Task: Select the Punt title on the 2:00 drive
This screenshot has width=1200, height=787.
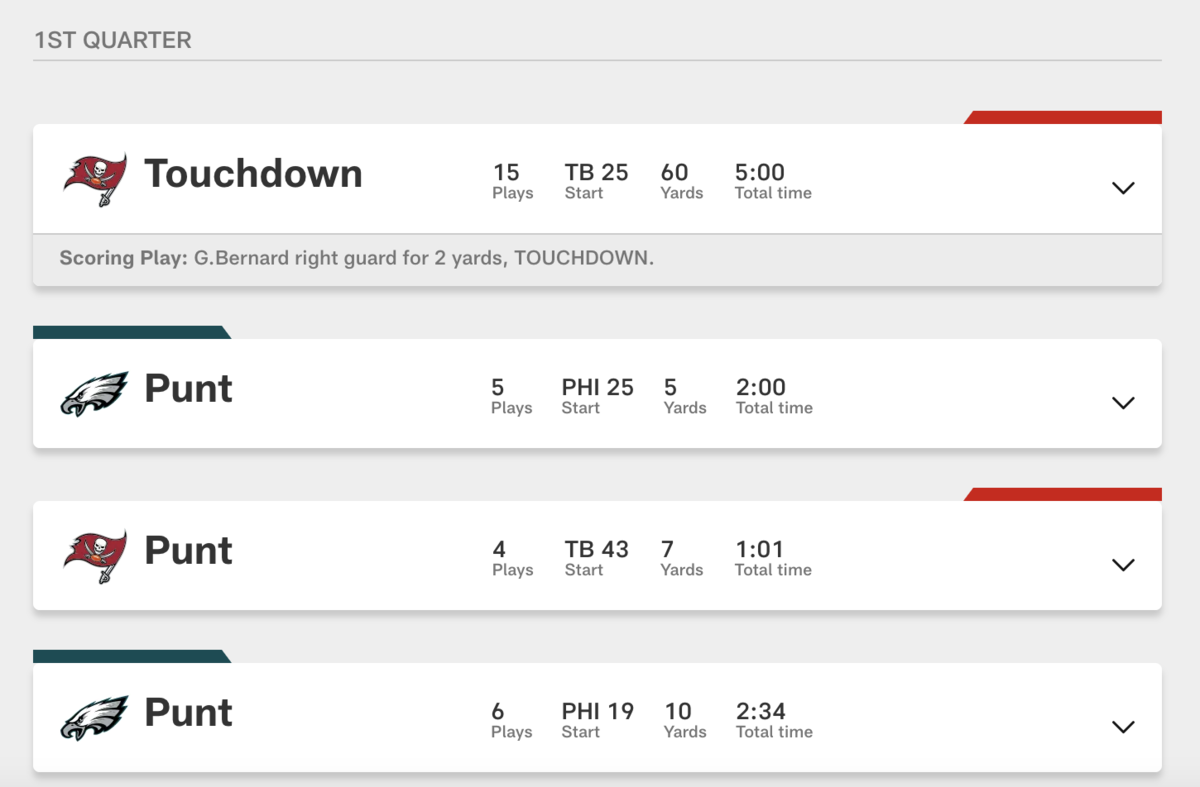Action: click(188, 389)
